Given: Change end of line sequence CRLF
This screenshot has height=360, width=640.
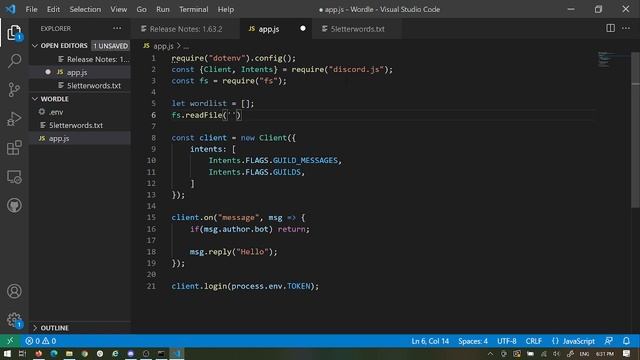Looking at the screenshot, I should (533, 341).
